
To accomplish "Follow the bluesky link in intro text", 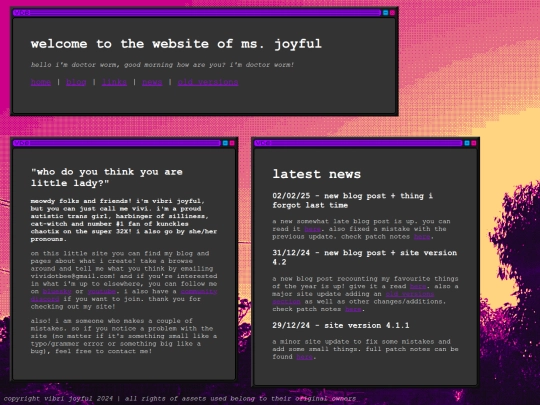I will (x=57, y=292).
